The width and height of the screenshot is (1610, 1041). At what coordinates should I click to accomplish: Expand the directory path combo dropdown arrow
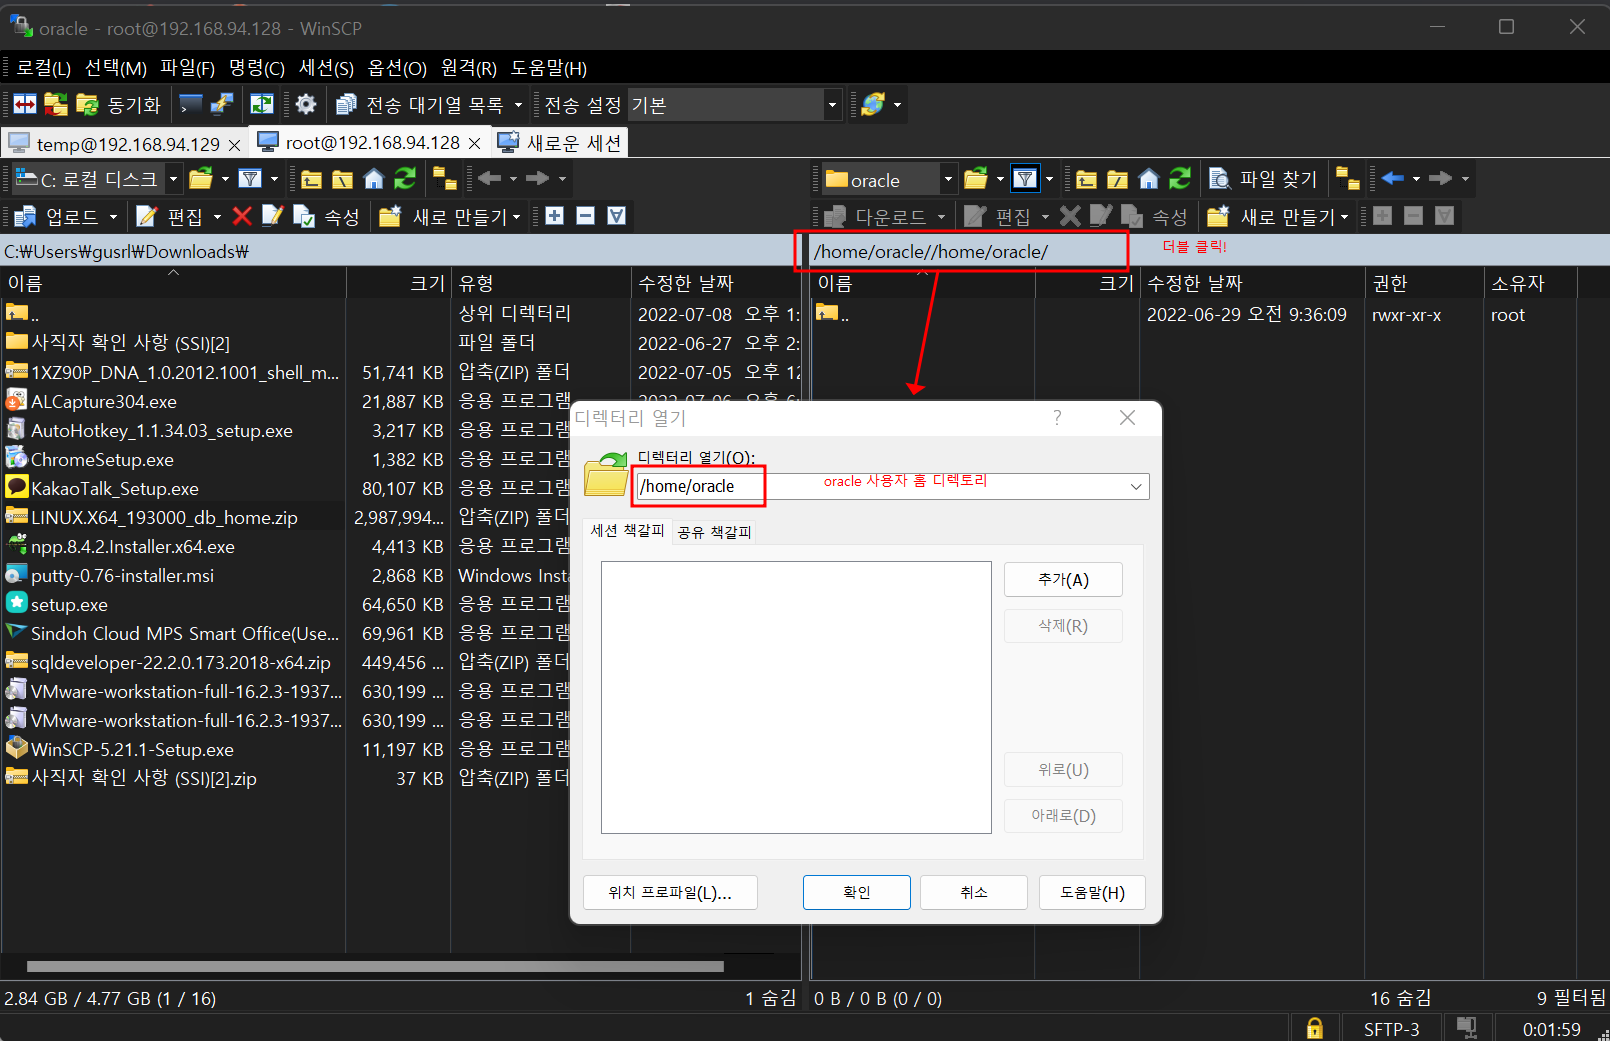(1136, 487)
